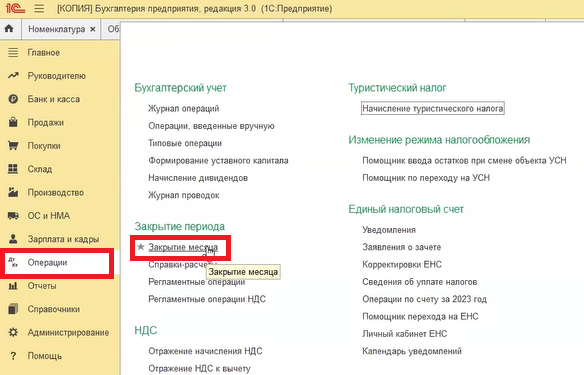Open the Покупки section
The height and width of the screenshot is (375, 584).
coord(44,146)
